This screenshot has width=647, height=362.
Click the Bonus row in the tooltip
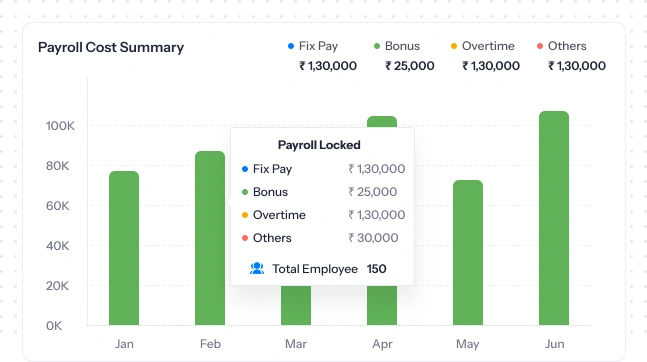319,192
